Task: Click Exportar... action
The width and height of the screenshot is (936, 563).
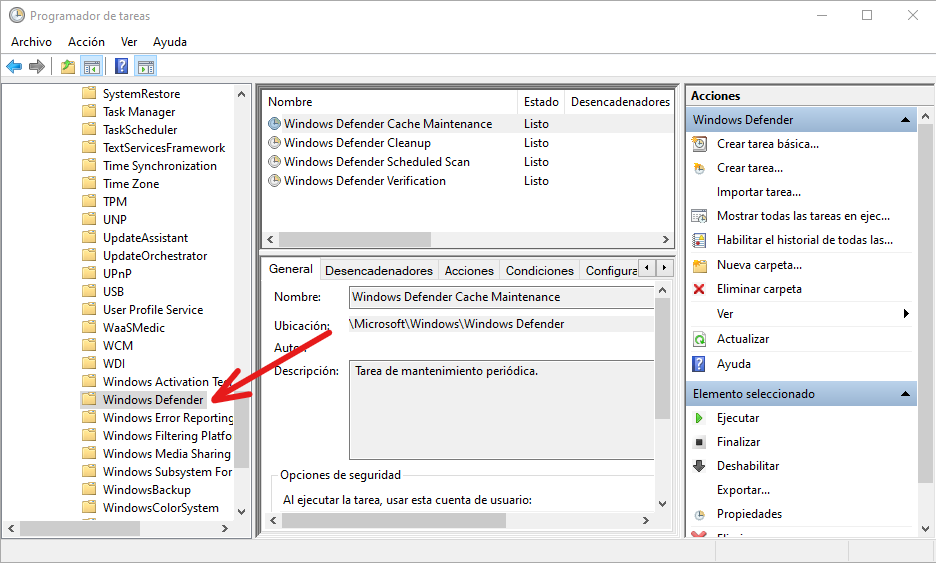Action: coord(743,490)
